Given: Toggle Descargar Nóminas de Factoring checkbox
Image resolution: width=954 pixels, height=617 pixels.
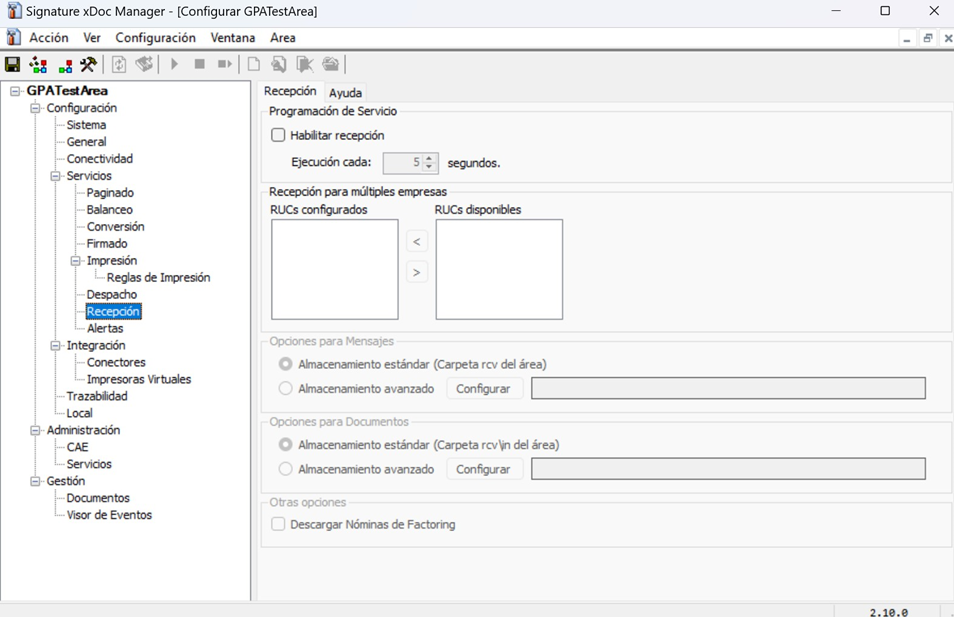Looking at the screenshot, I should pyautogui.click(x=278, y=524).
